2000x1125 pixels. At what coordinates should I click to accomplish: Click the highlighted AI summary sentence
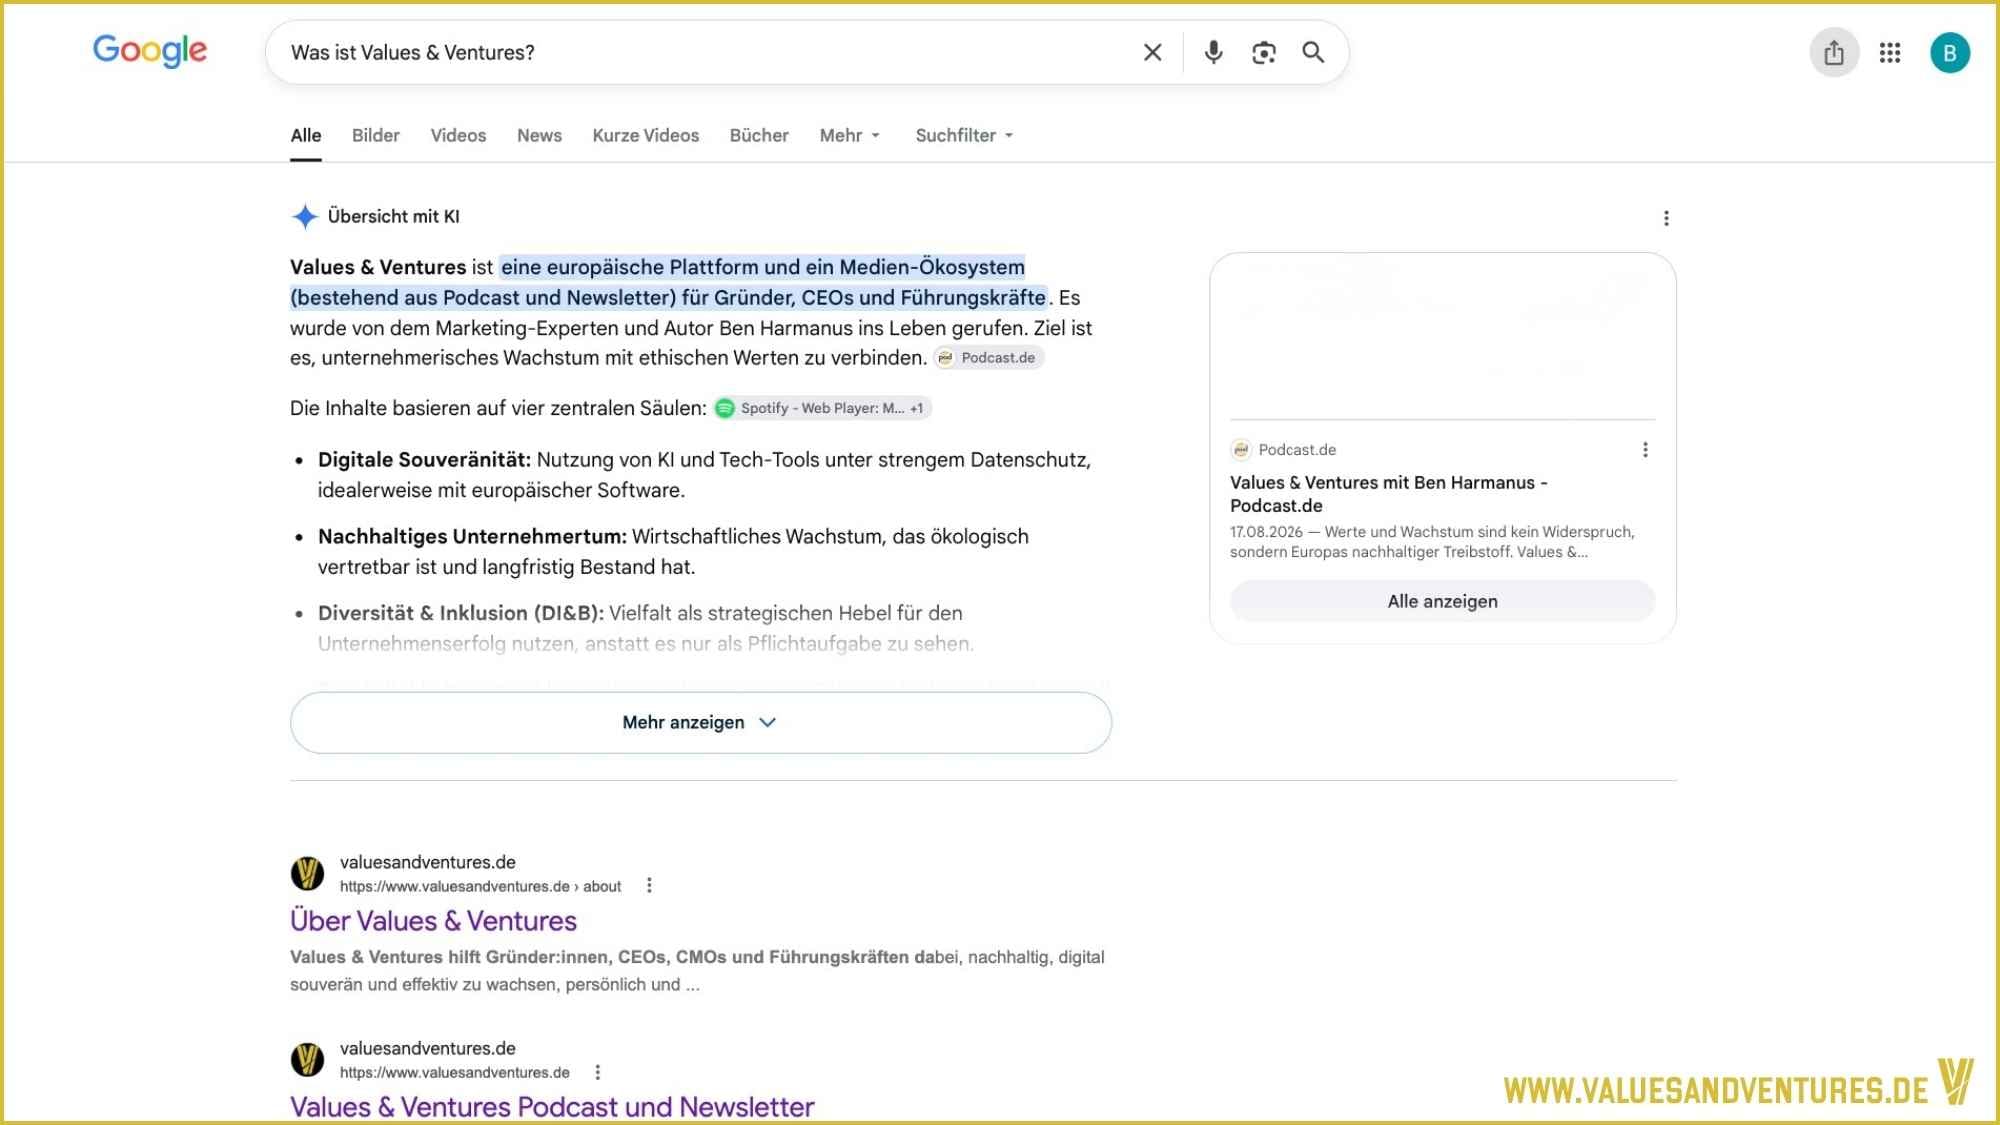[669, 282]
